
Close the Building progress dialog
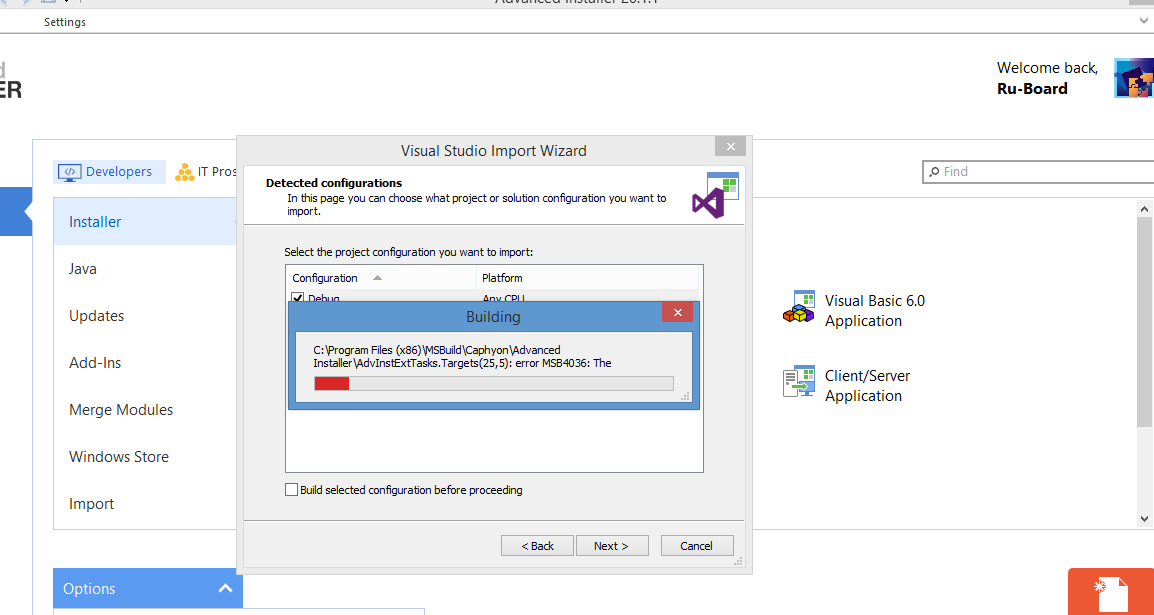click(677, 313)
